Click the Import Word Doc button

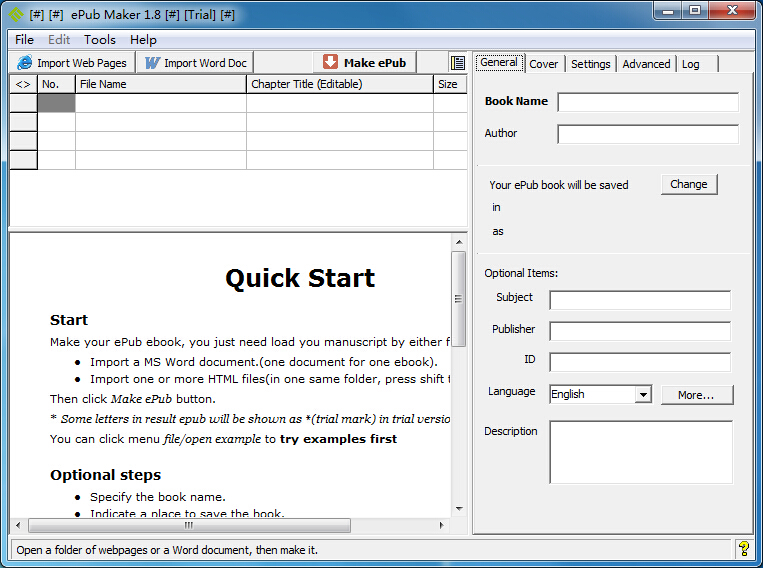(196, 63)
